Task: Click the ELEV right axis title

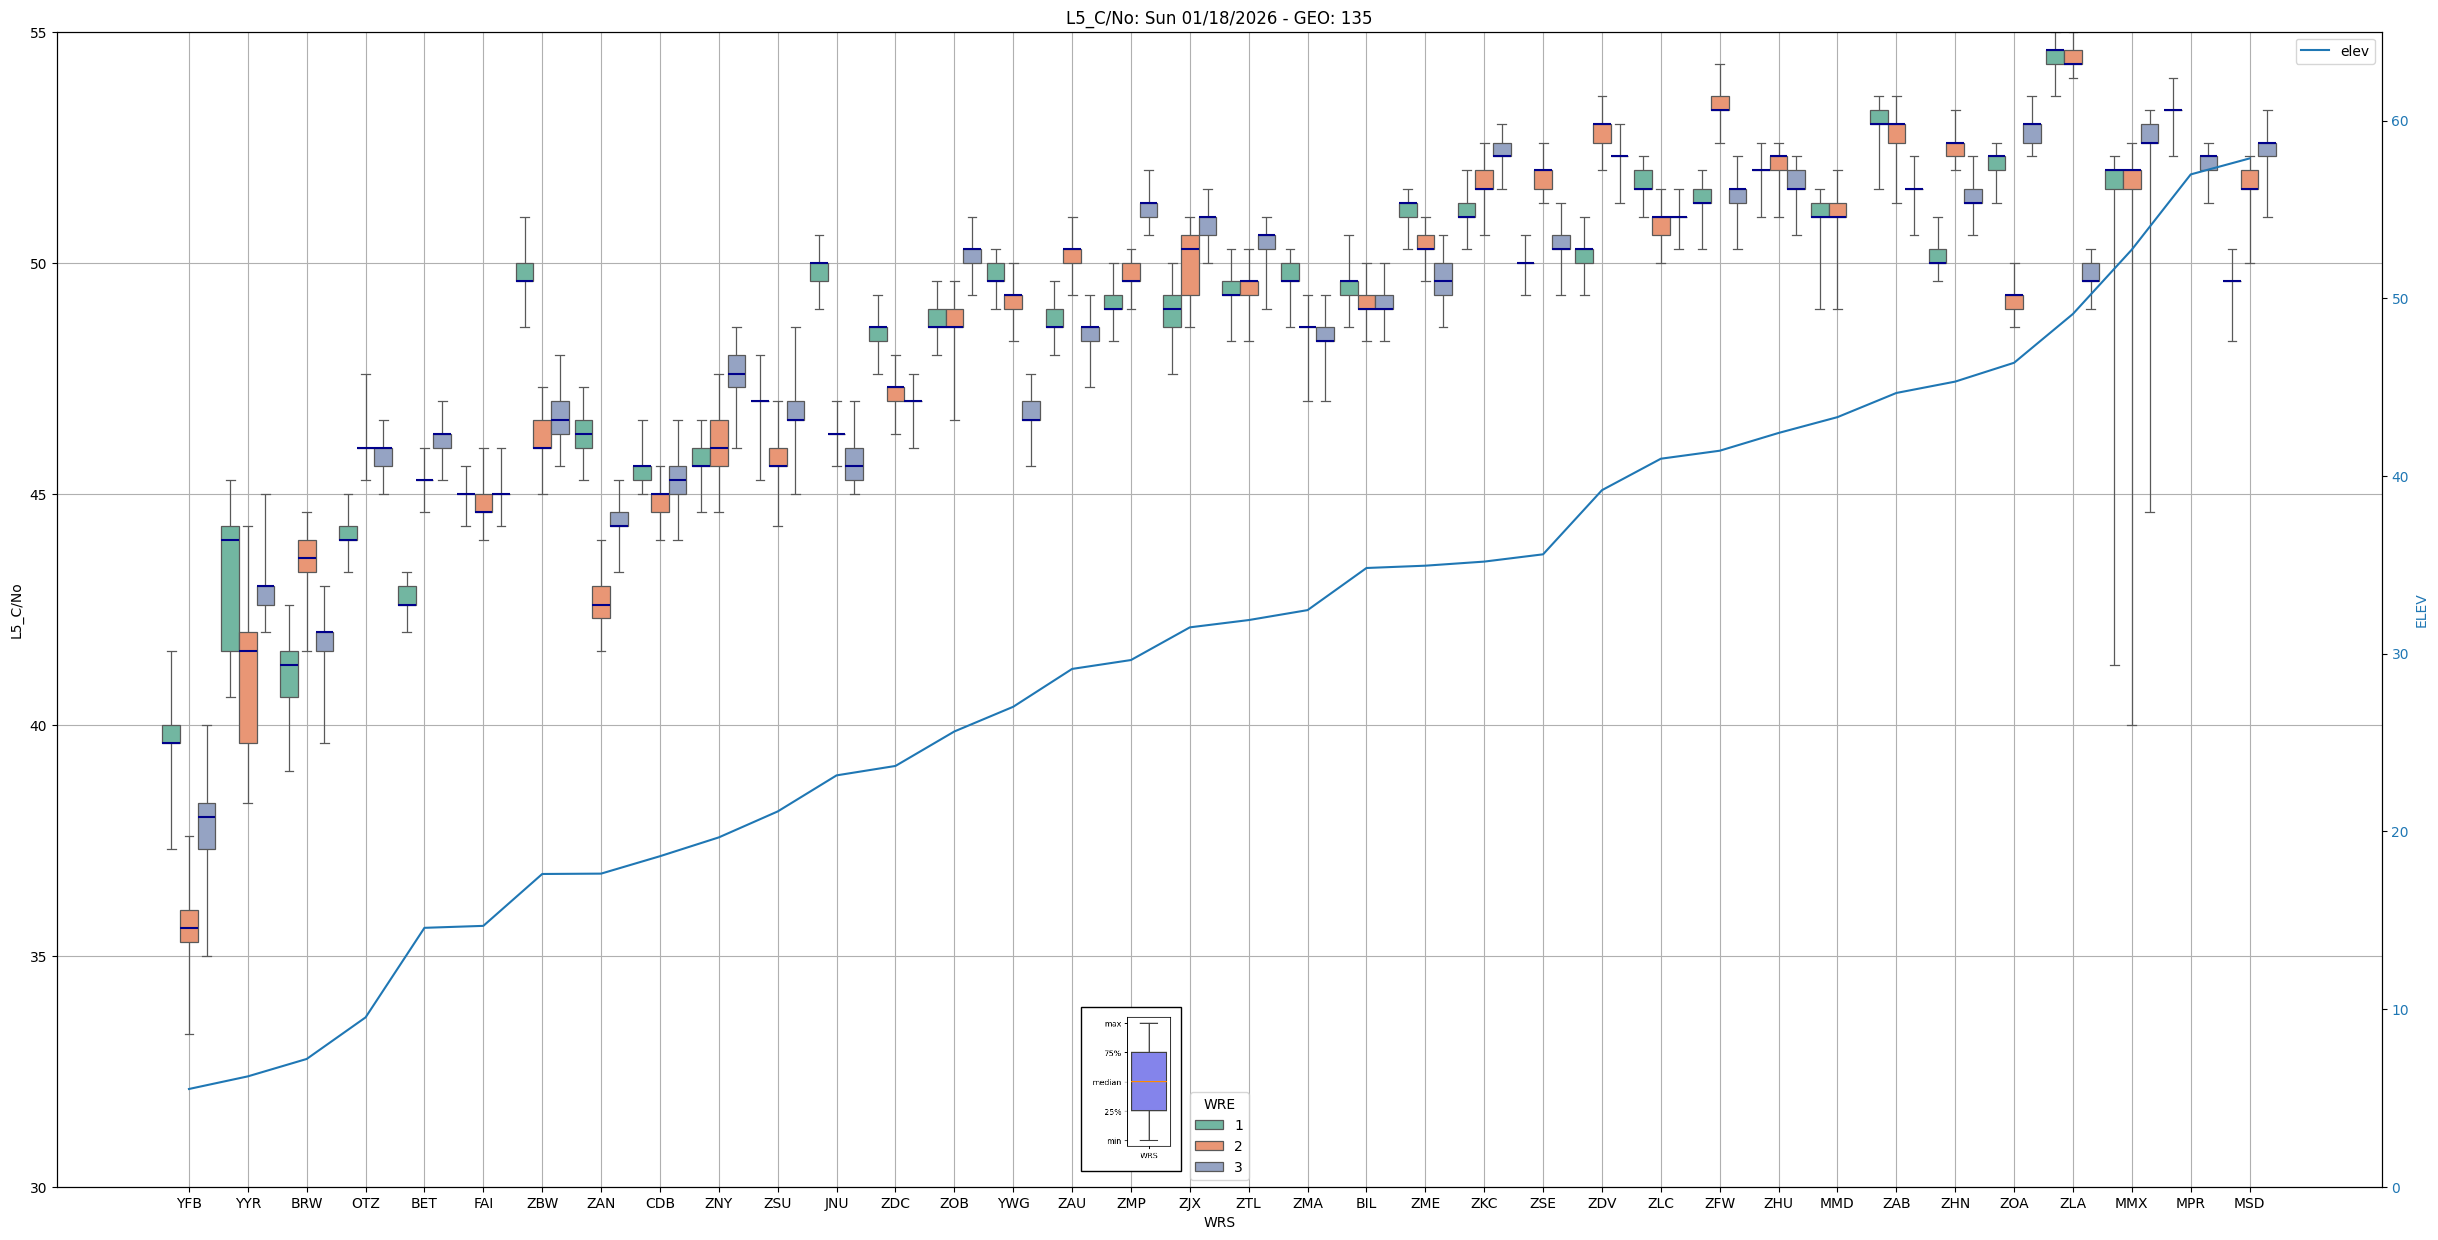Action: [2421, 611]
